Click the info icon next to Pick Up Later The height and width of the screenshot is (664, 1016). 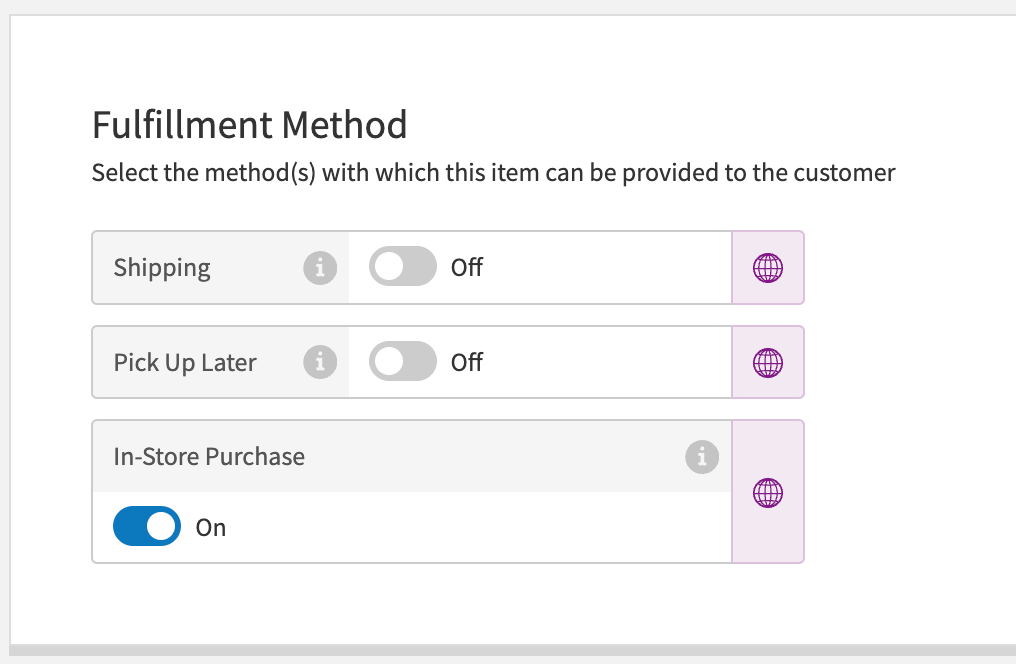pyautogui.click(x=320, y=362)
